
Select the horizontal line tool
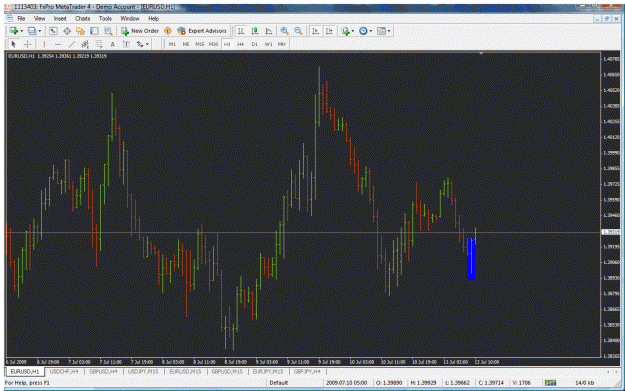click(58, 44)
